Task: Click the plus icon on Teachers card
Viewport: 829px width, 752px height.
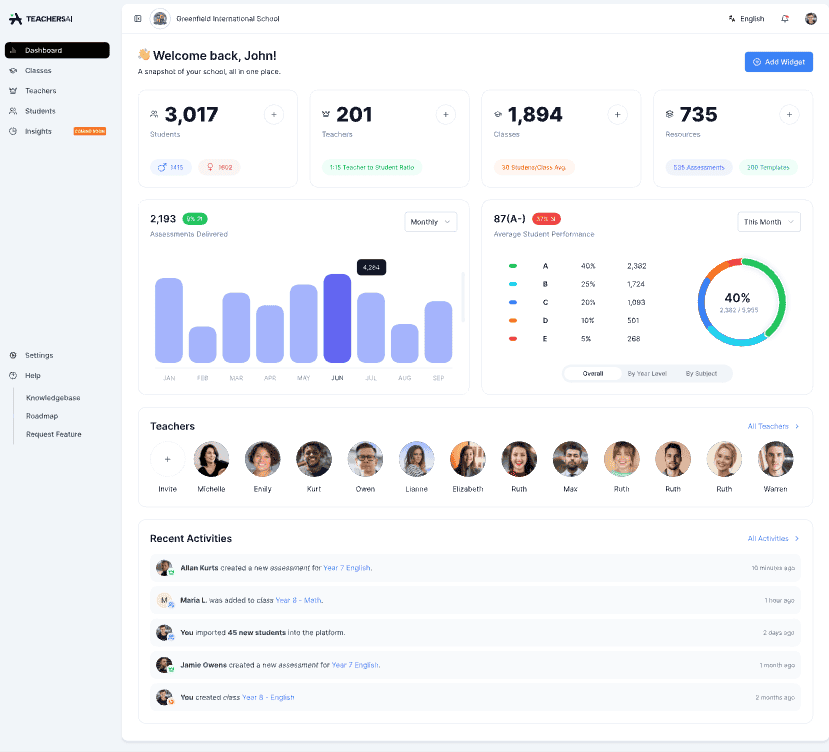Action: [x=446, y=115]
